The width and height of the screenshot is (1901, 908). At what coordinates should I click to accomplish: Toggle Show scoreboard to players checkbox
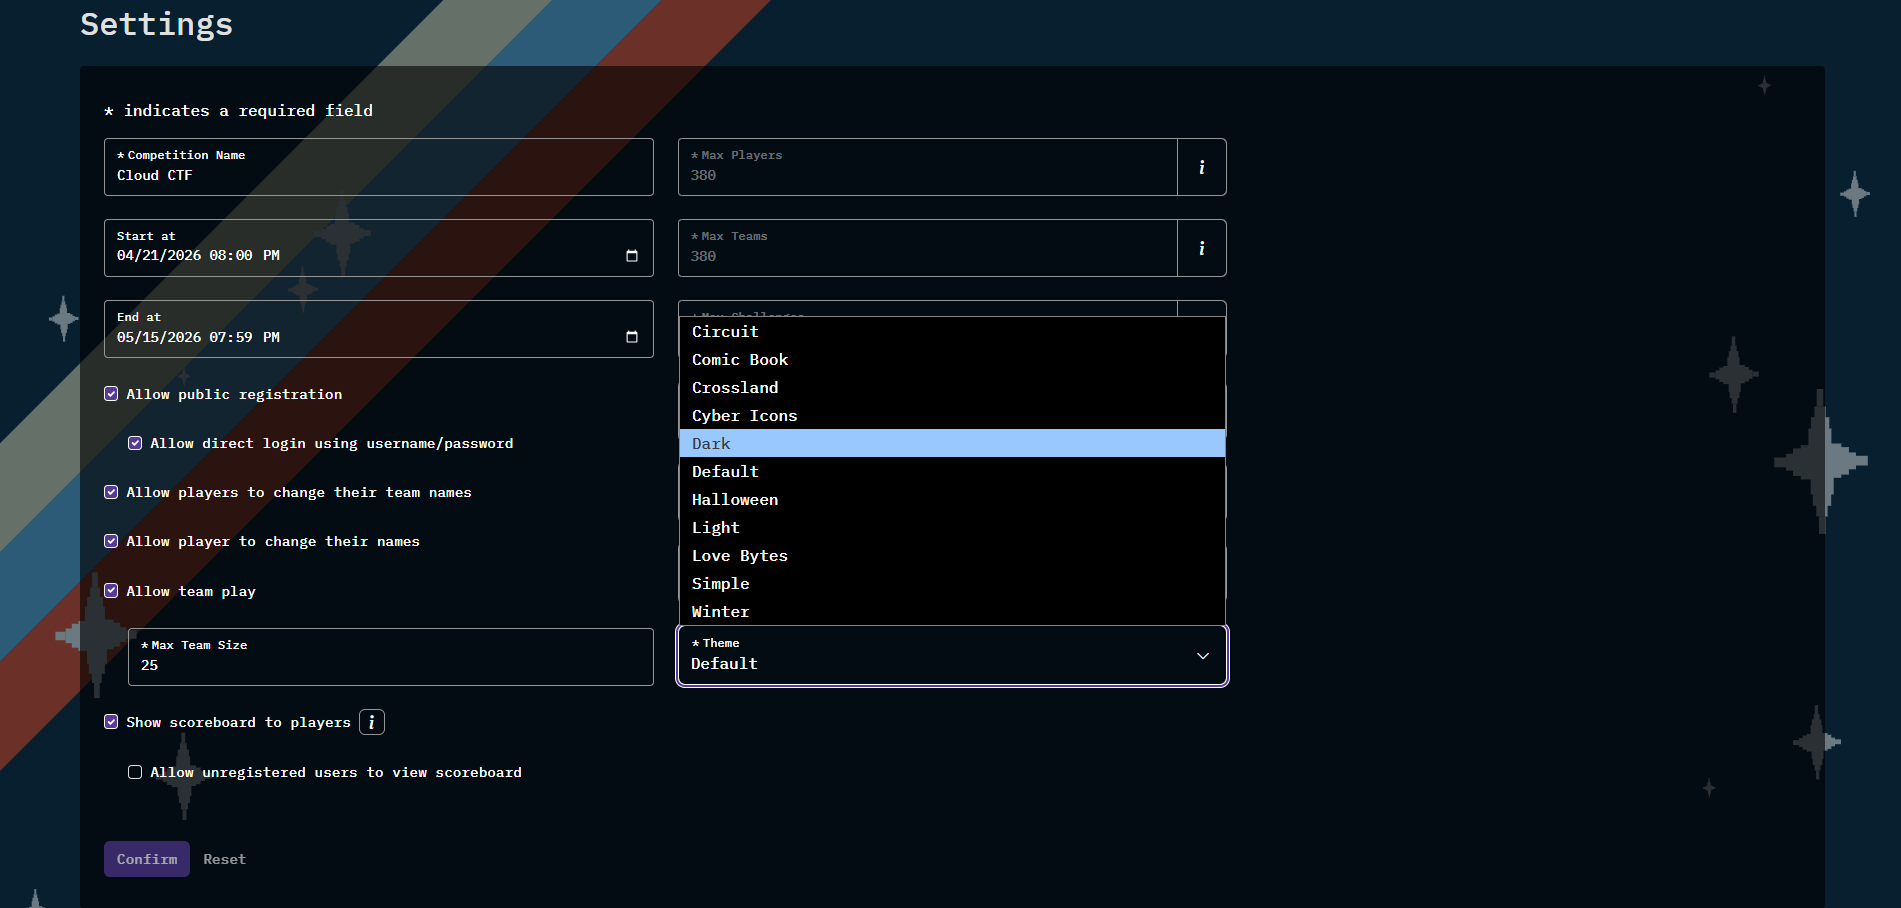(x=111, y=722)
